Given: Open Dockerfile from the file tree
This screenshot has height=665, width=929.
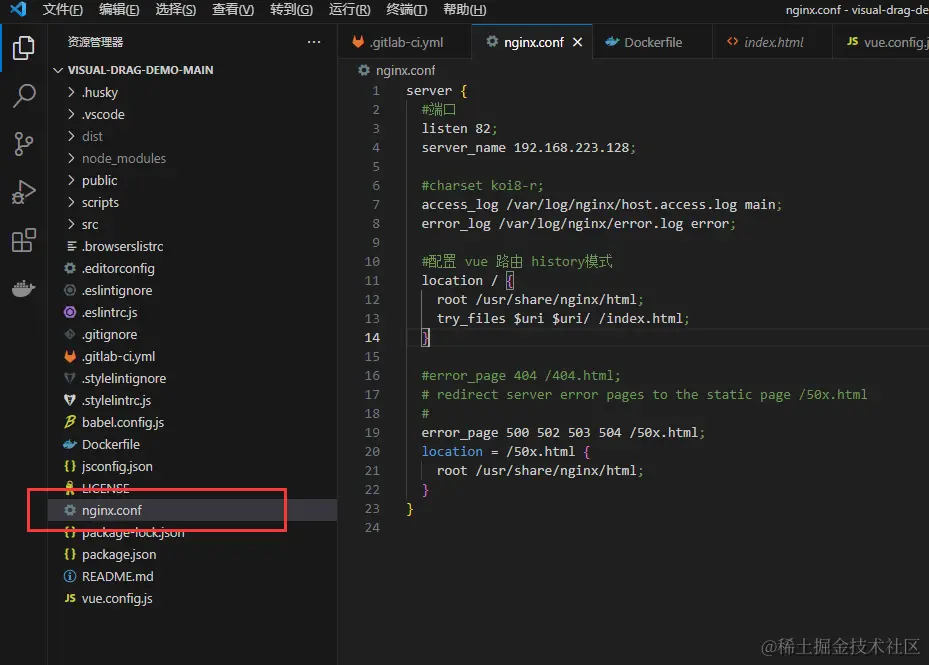Looking at the screenshot, I should click(192, 445).
